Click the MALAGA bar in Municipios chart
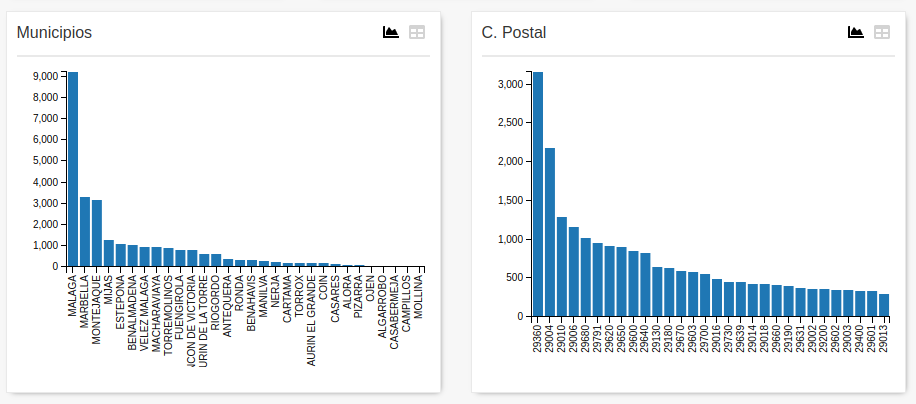 point(73,170)
